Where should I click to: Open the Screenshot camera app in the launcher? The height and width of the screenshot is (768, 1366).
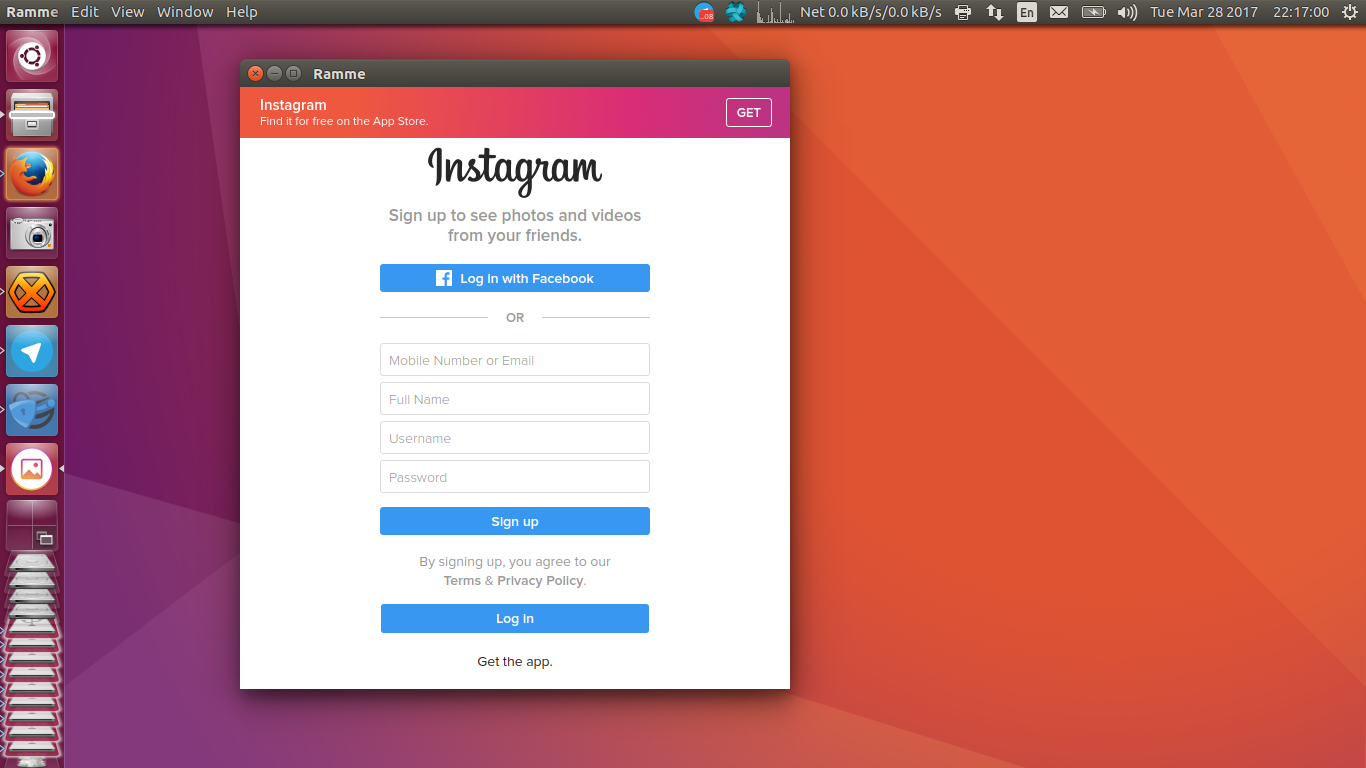32,233
